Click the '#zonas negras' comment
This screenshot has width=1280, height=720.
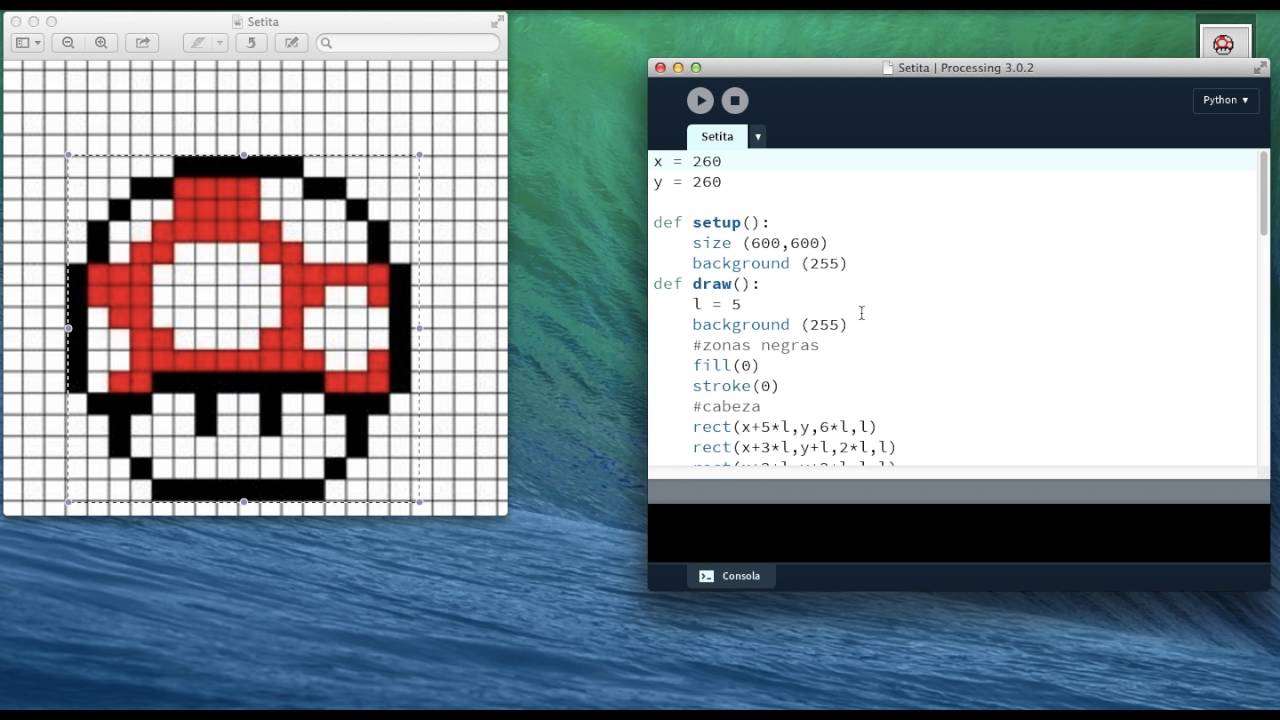(x=756, y=345)
